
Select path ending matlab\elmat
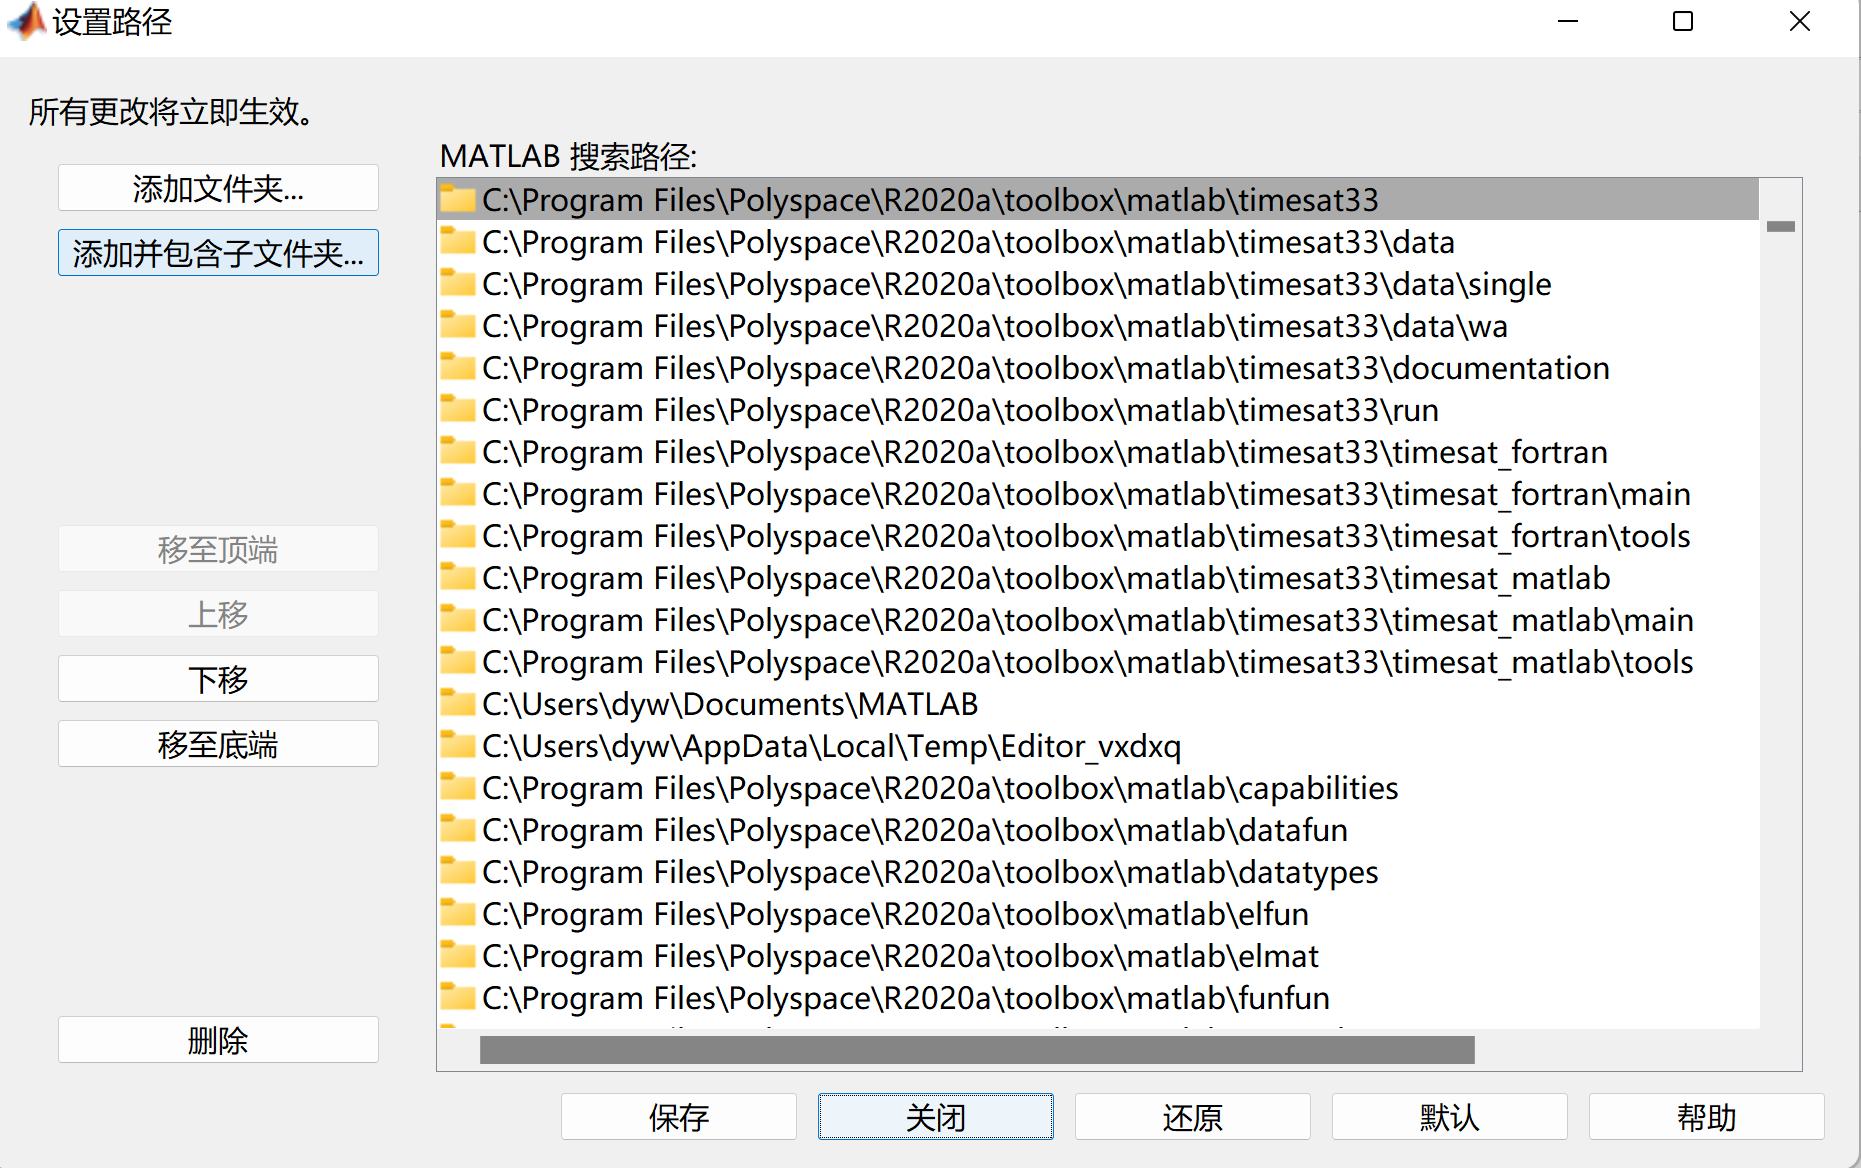tap(900, 956)
